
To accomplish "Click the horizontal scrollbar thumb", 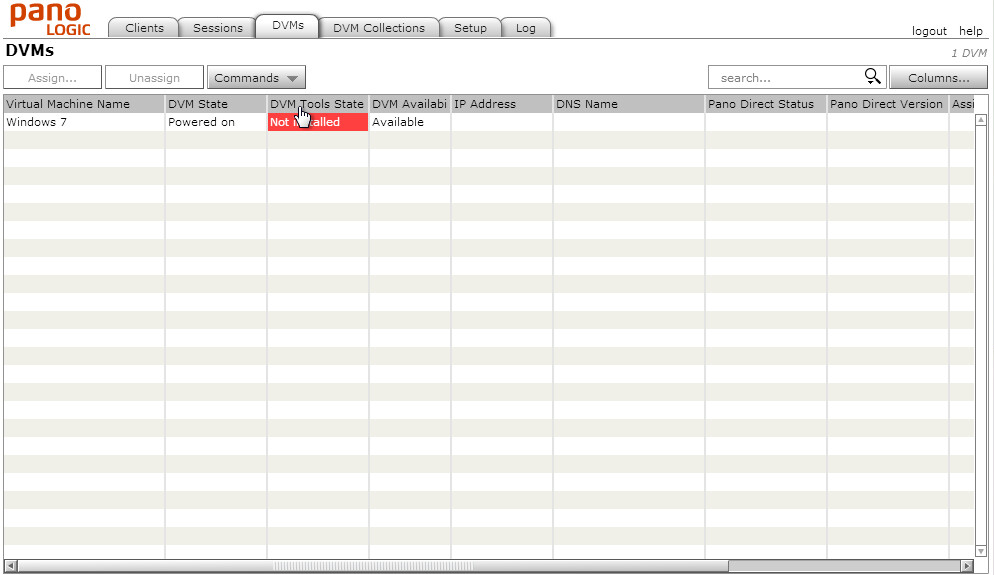I will pos(373,565).
